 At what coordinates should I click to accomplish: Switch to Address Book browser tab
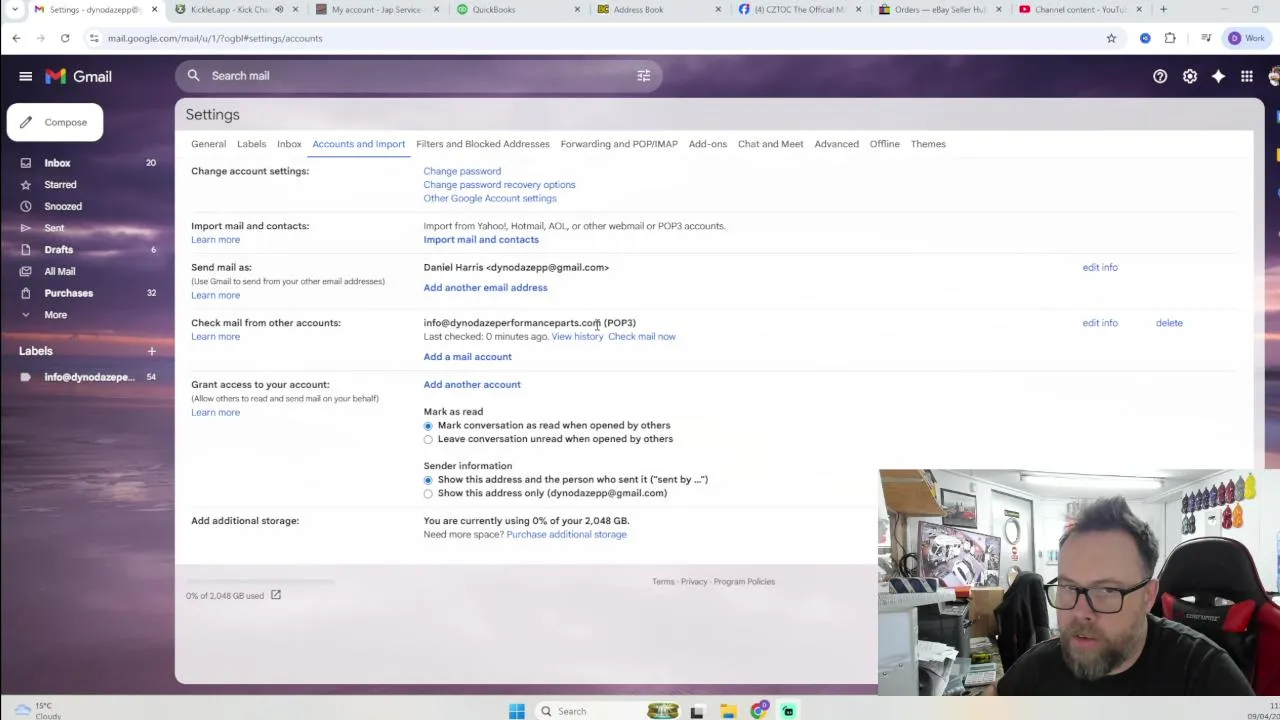[x=659, y=10]
